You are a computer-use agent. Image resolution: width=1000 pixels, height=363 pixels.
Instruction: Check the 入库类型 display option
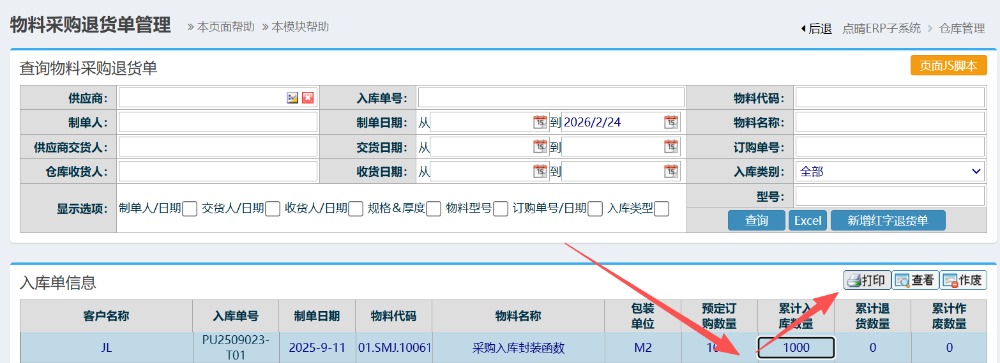[x=662, y=209]
